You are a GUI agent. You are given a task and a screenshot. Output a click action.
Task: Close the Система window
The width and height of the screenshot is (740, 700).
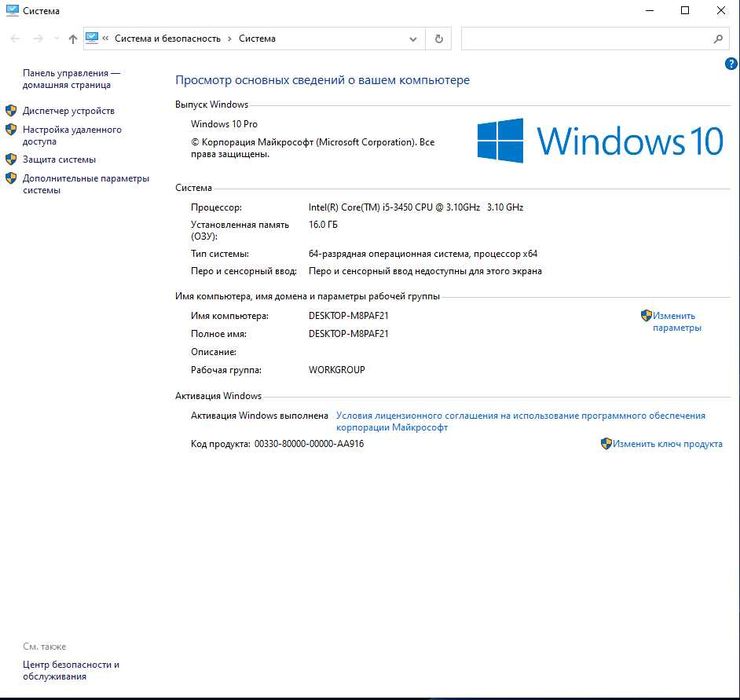click(x=721, y=10)
